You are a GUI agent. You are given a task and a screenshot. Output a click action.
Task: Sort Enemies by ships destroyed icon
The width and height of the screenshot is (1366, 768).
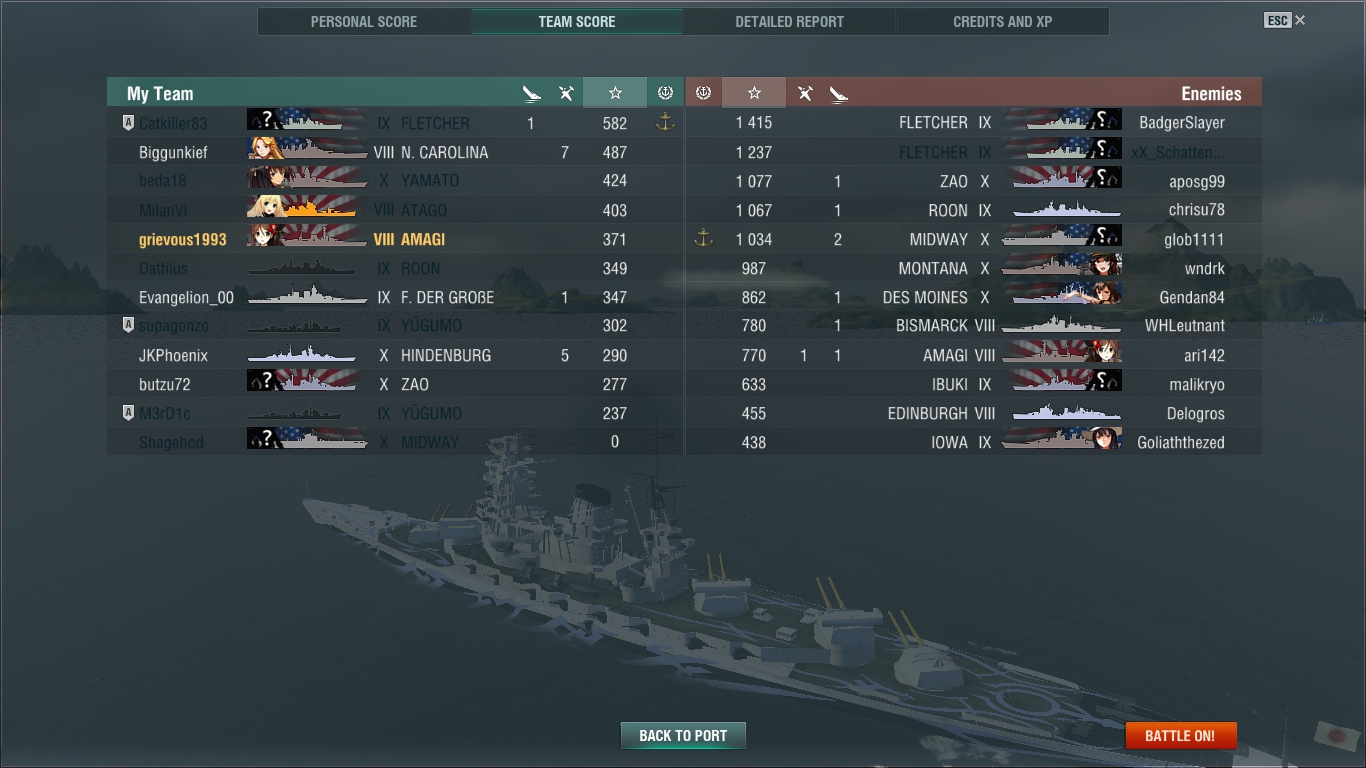click(838, 94)
